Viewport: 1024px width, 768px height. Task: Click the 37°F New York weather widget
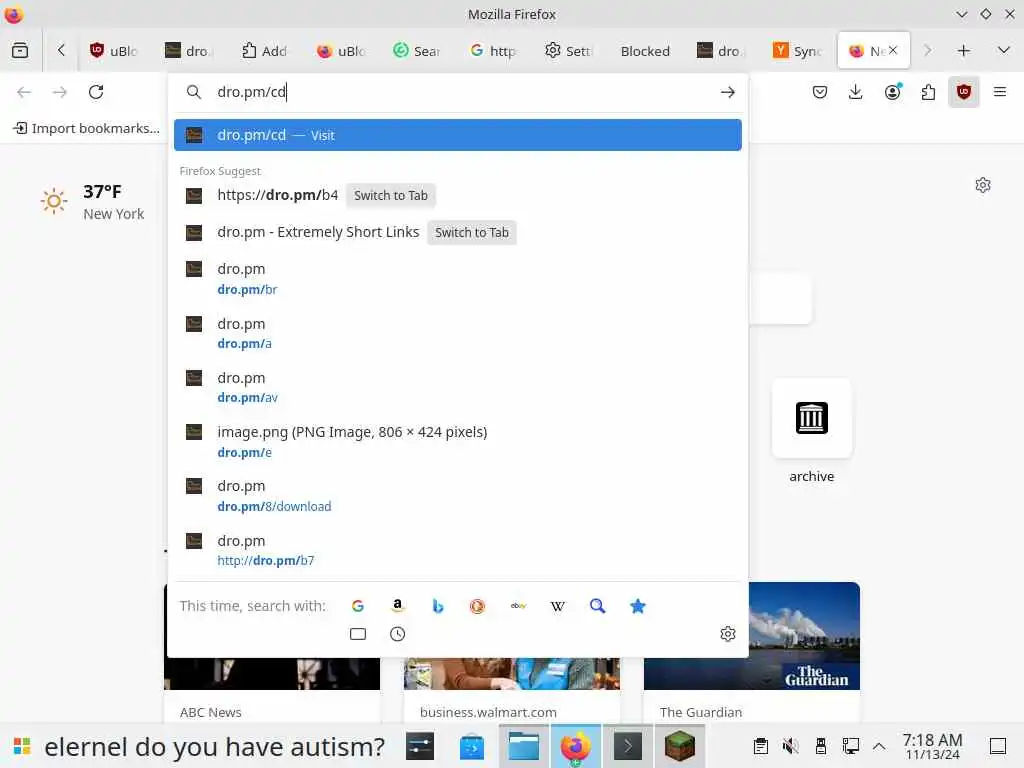point(92,202)
